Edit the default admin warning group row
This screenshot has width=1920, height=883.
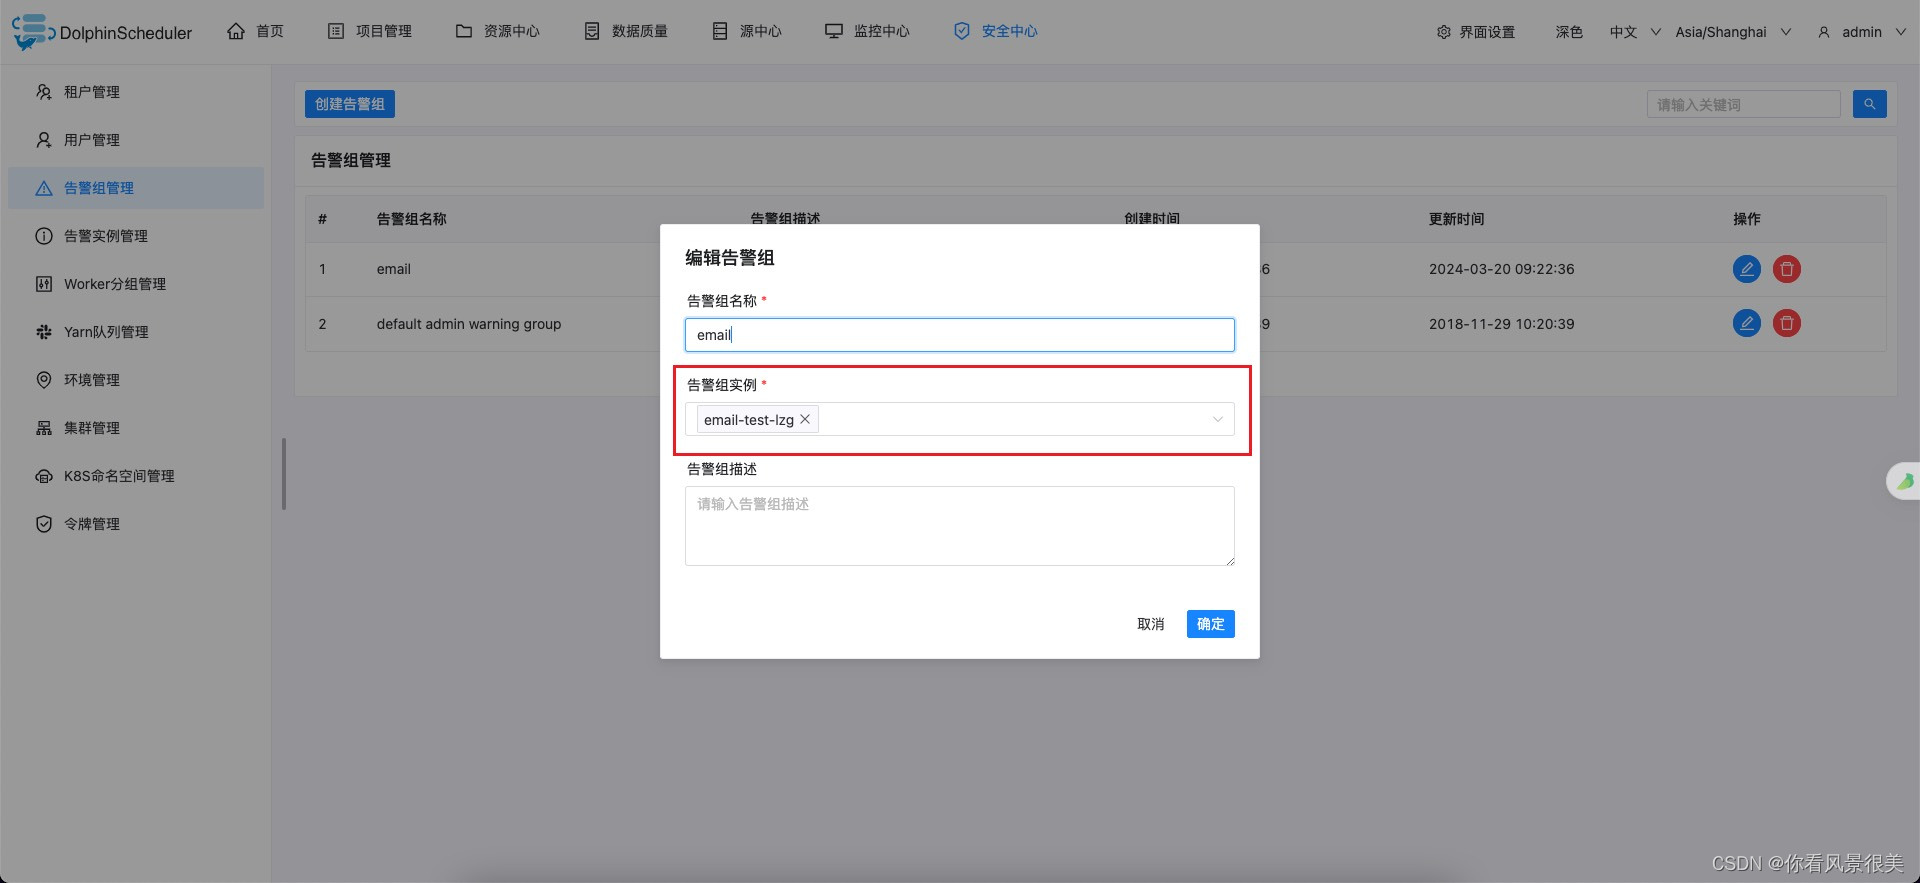[x=1746, y=323]
